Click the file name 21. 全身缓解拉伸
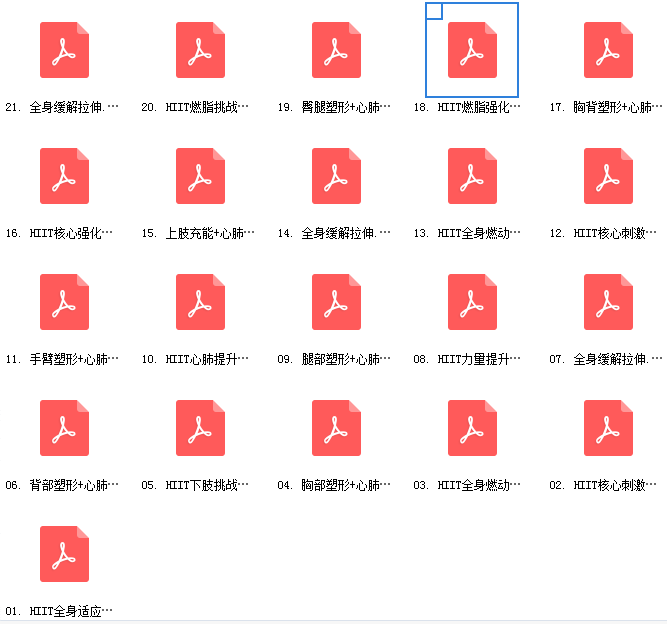Viewport: 667px width, 624px height. (62, 107)
